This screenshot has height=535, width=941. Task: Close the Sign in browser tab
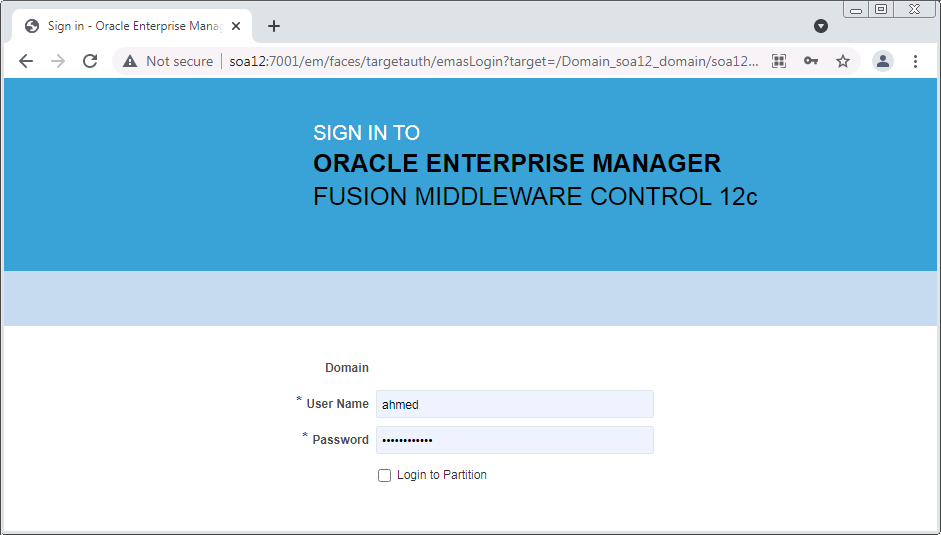[x=236, y=26]
